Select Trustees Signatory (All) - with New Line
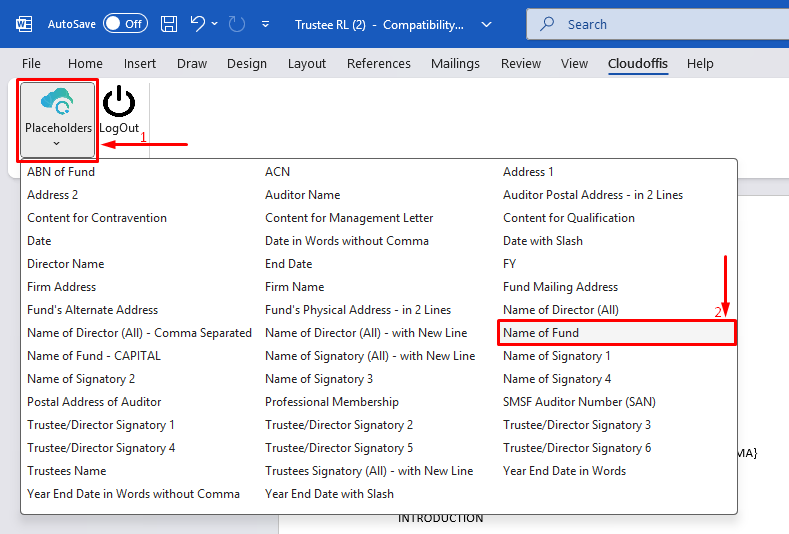Viewport: 789px width, 534px height. coord(369,471)
